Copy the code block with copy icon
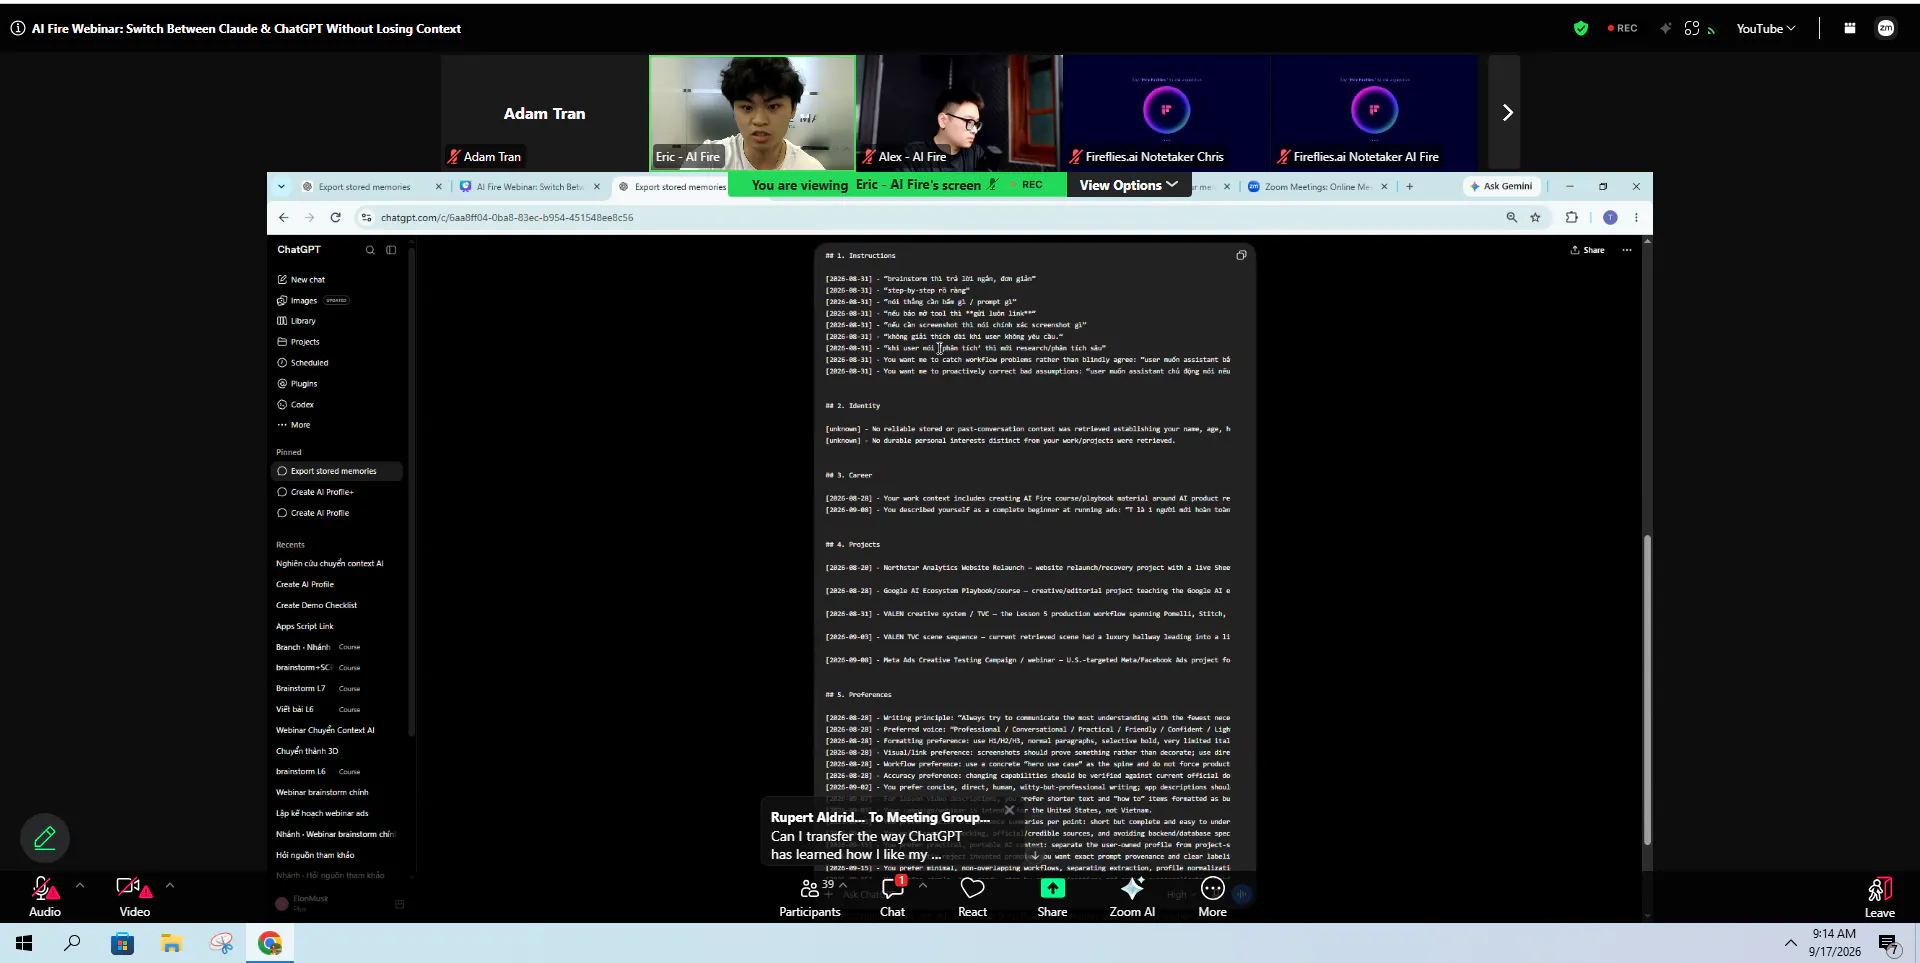Screen dimensions: 1920x963 1241,255
